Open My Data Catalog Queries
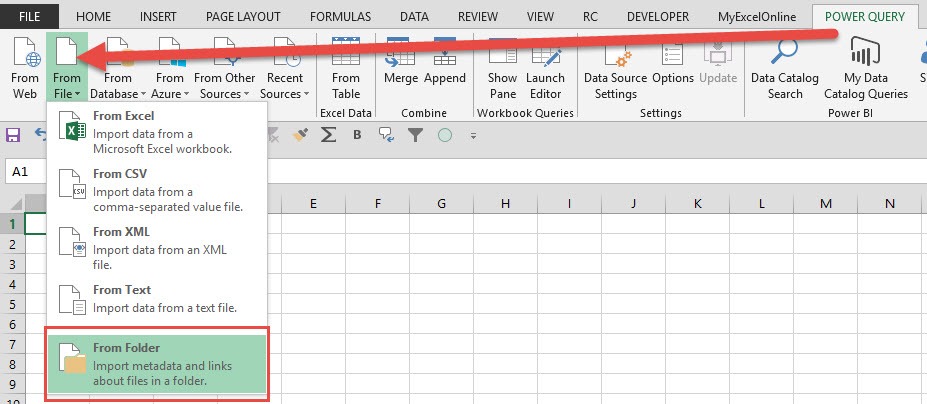The width and height of the screenshot is (927, 404). coord(866,67)
